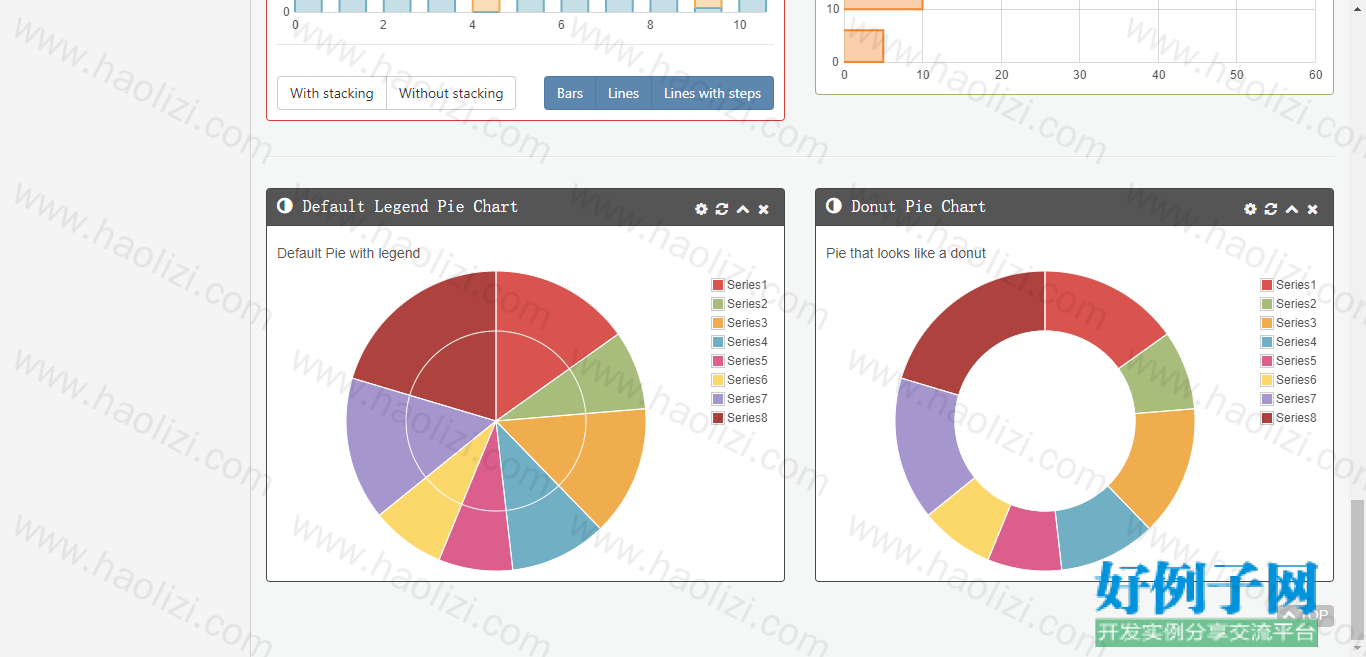Close the Donut Pie Chart widget
This screenshot has height=657, width=1366.
coord(1313,209)
